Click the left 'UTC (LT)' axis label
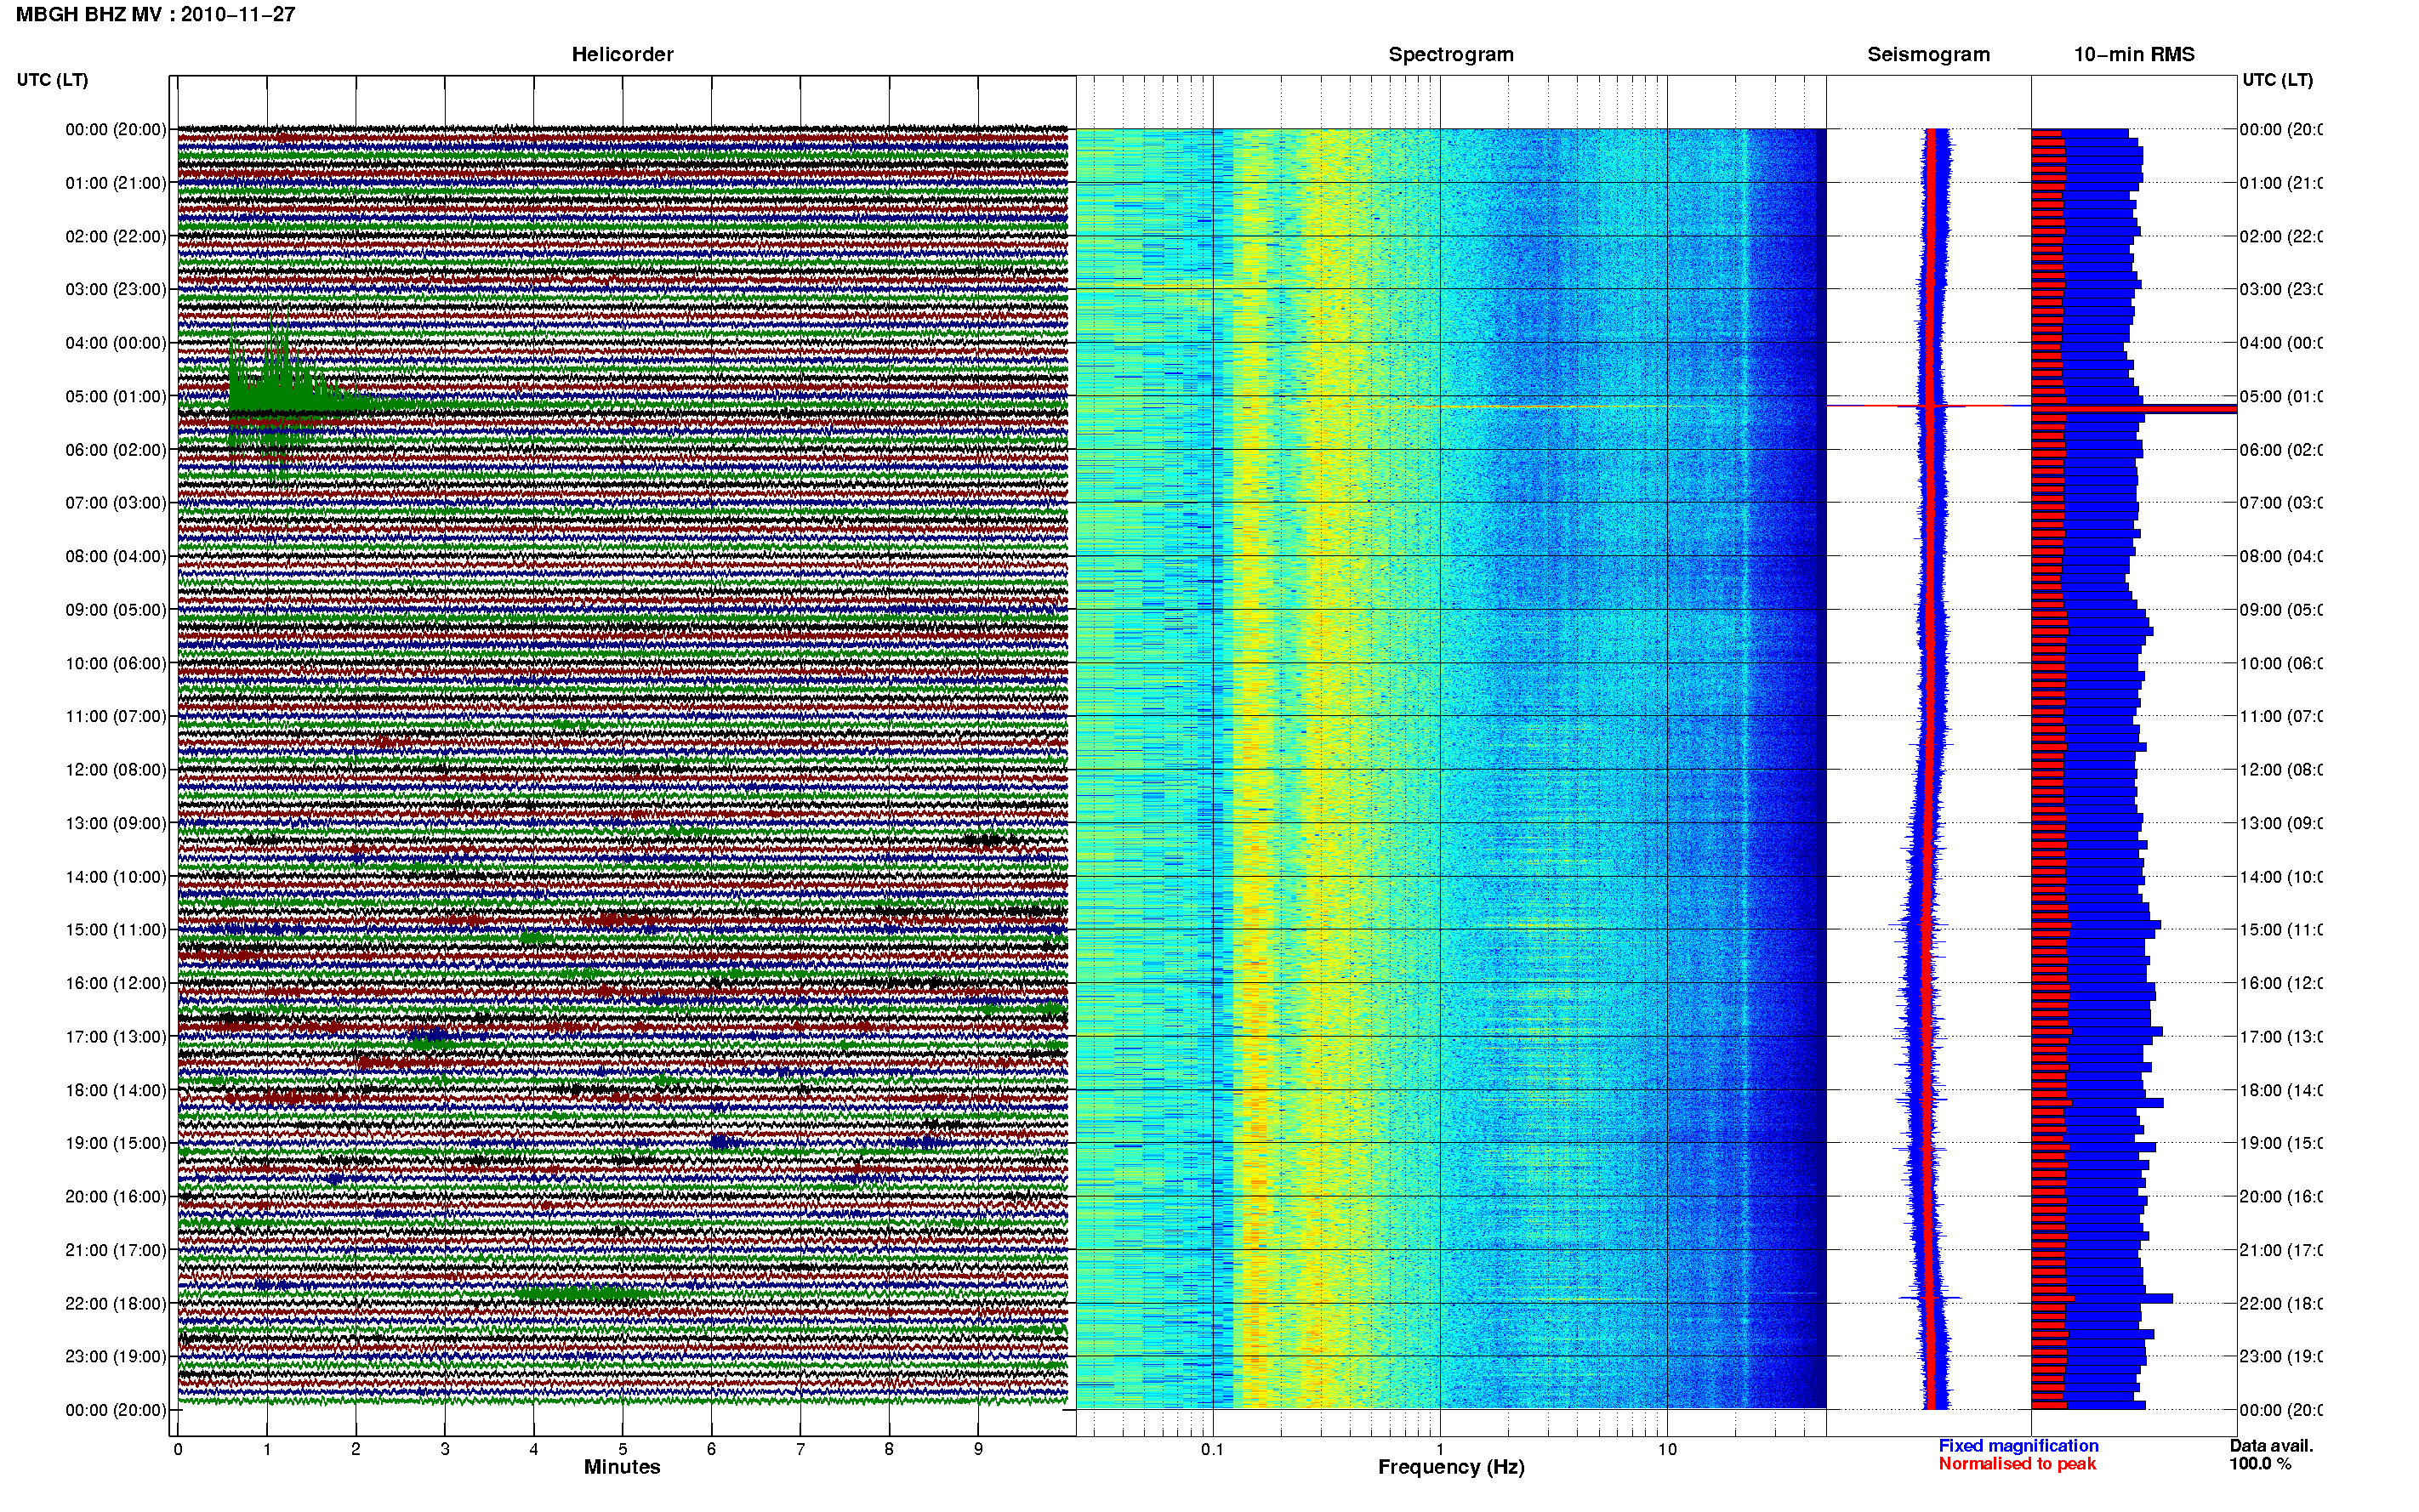The width and height of the screenshot is (2419, 1512). click(52, 80)
